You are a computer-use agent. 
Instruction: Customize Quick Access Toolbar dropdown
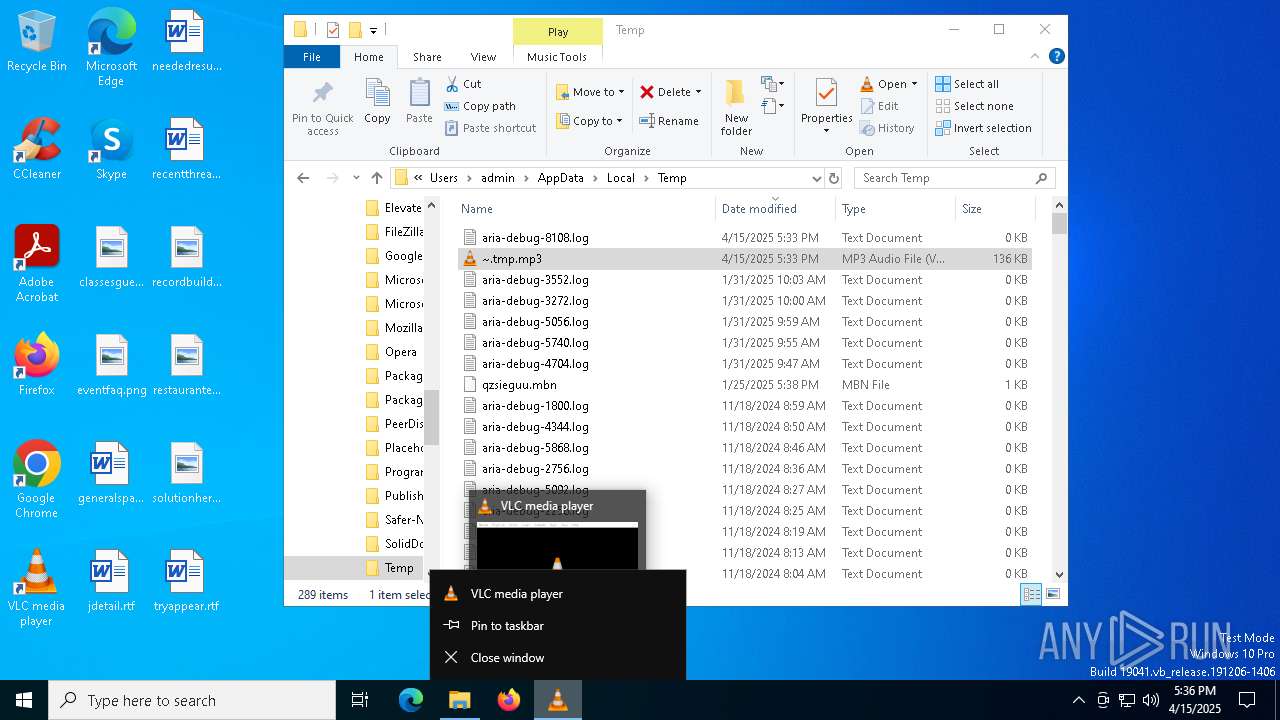coord(373,30)
